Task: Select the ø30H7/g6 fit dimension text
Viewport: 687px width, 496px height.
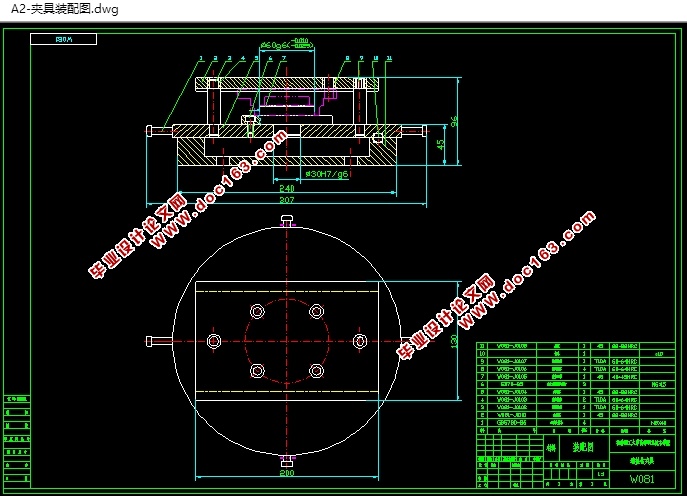Action: coord(327,174)
